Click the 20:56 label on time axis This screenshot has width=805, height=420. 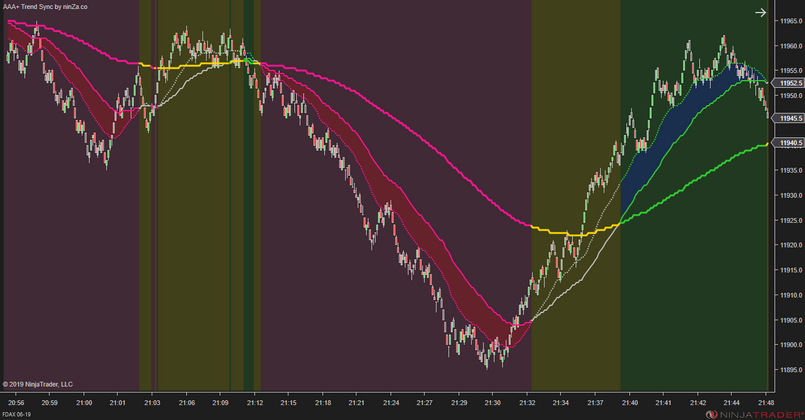[x=16, y=401]
